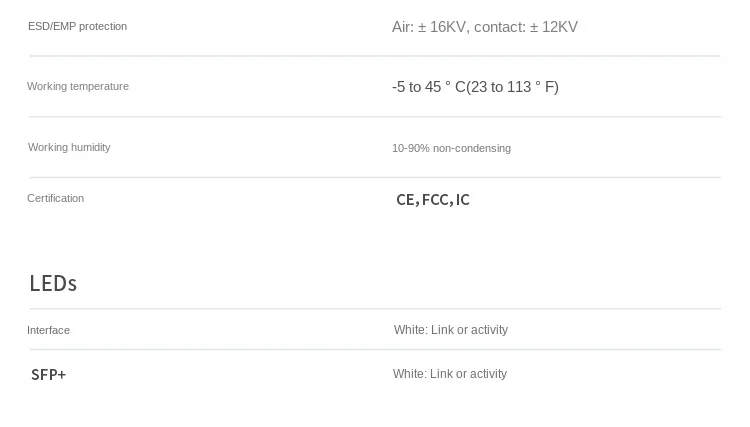Viewport: 750px width, 427px height.
Task: Click the contact ± 12KV value text
Action: pos(526,27)
